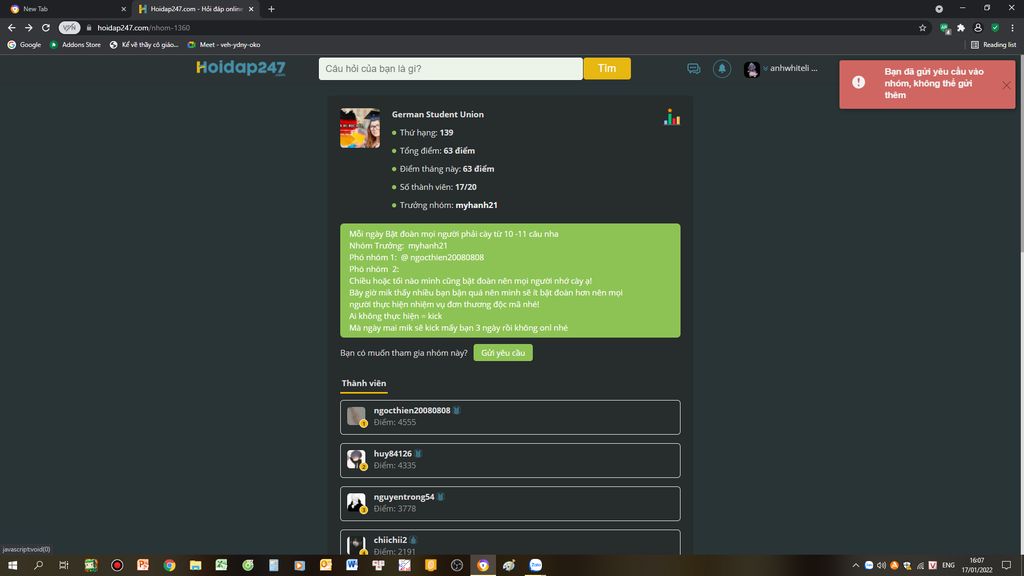This screenshot has width=1024, height=576.
Task: Open the browser profile icon
Action: 978,27
